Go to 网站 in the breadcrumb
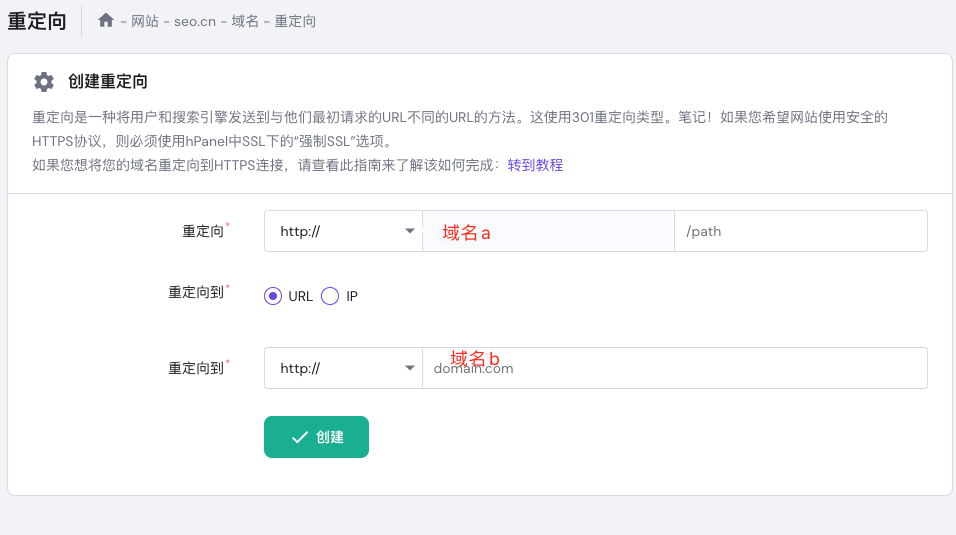The height and width of the screenshot is (535, 956). (x=144, y=21)
